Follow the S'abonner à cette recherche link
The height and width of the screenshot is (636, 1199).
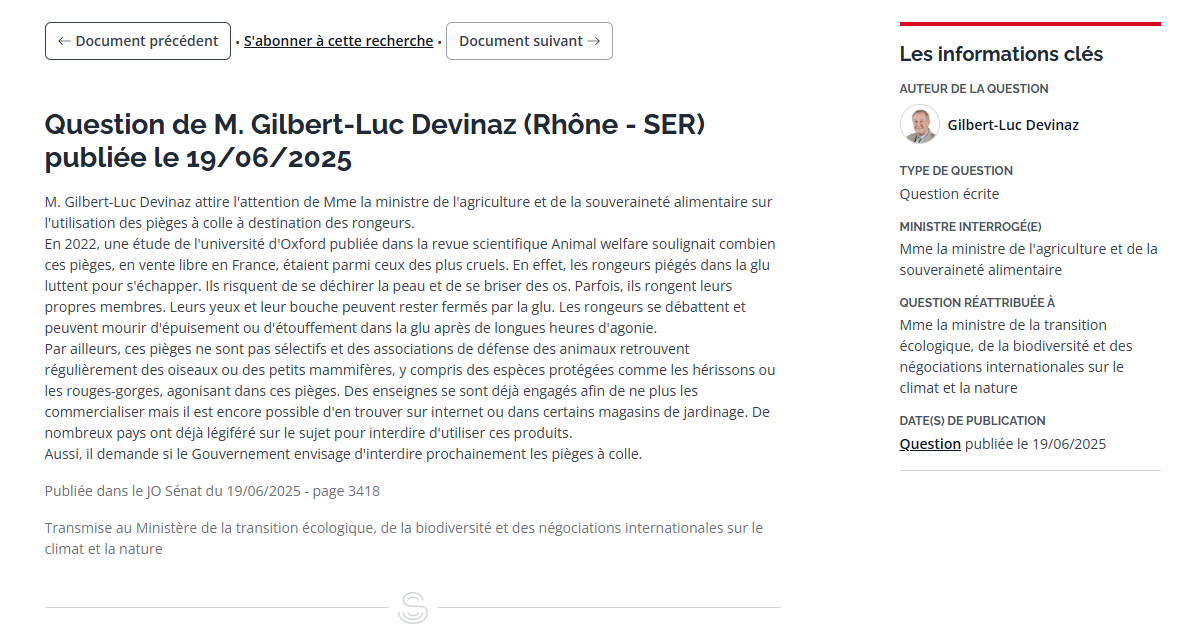[x=338, y=41]
